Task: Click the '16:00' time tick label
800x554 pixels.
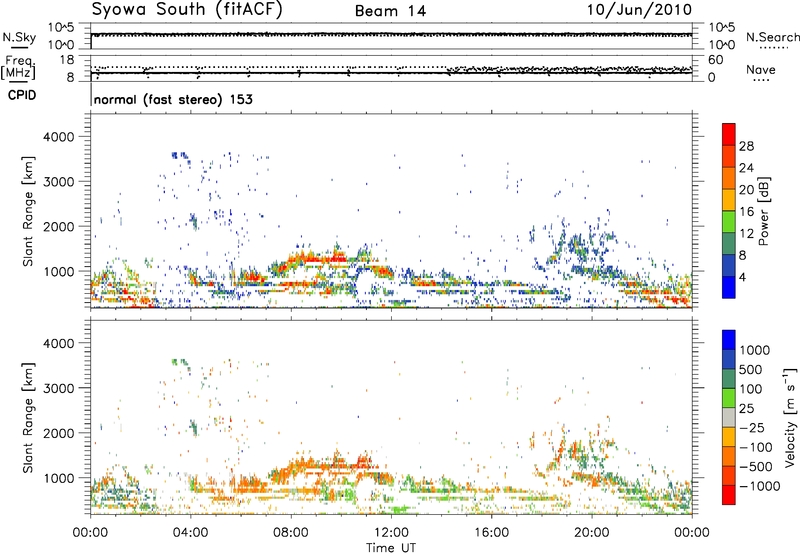Action: tap(491, 533)
